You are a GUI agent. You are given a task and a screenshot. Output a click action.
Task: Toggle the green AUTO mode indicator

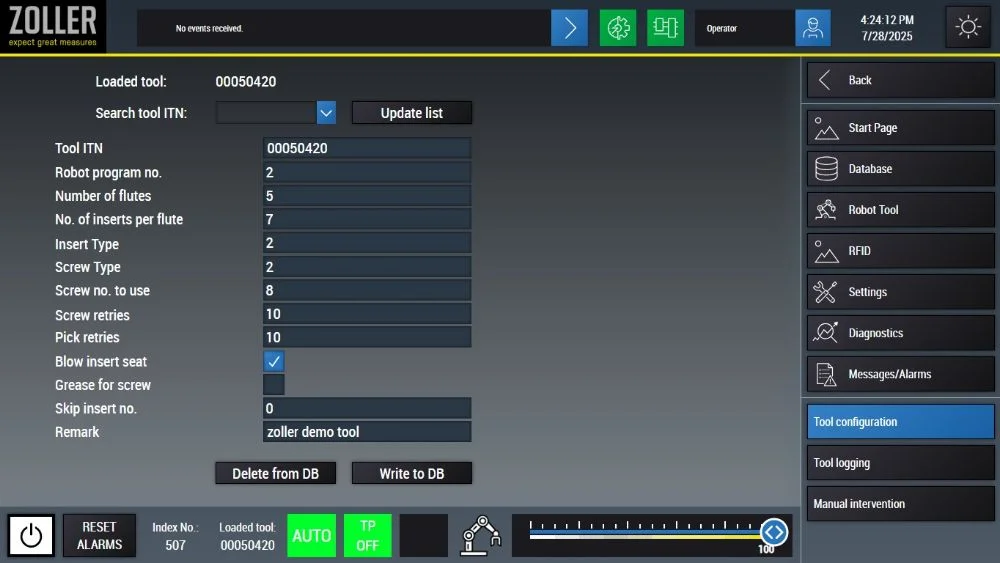[311, 536]
